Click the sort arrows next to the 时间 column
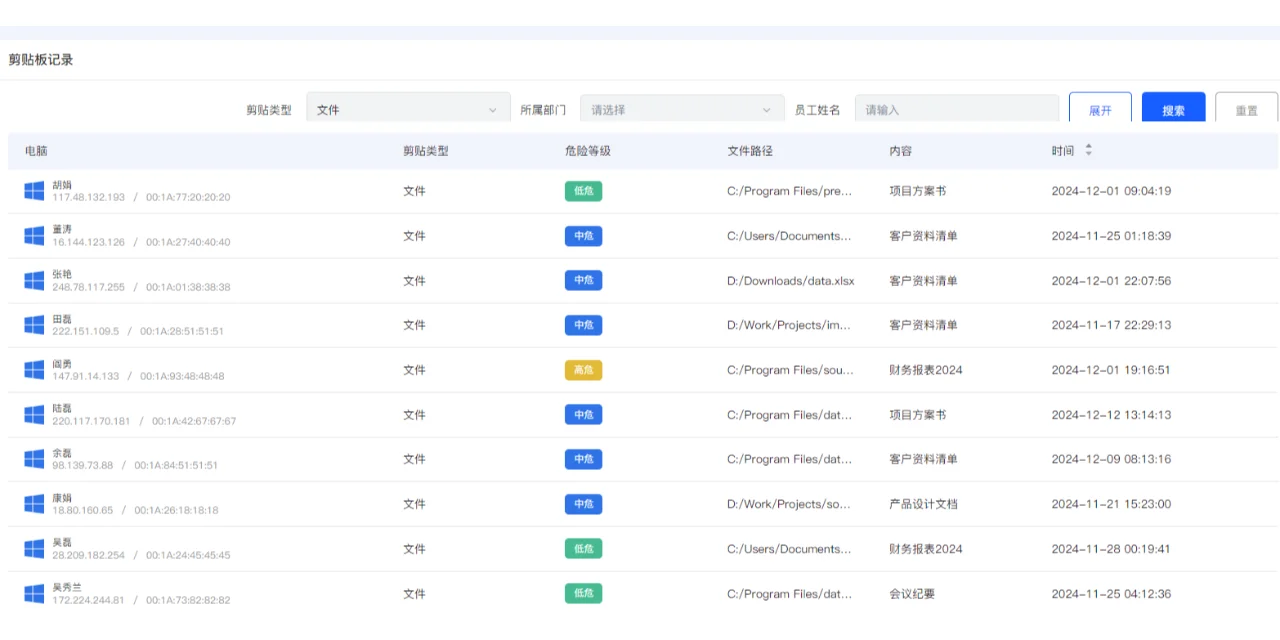Image resolution: width=1280 pixels, height=640 pixels. point(1089,150)
